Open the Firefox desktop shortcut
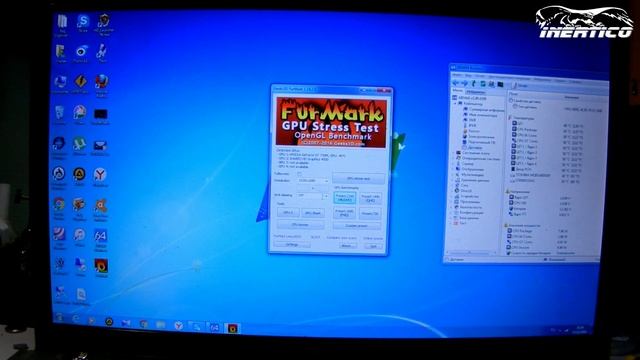This screenshot has height=360, width=640. tap(102, 84)
